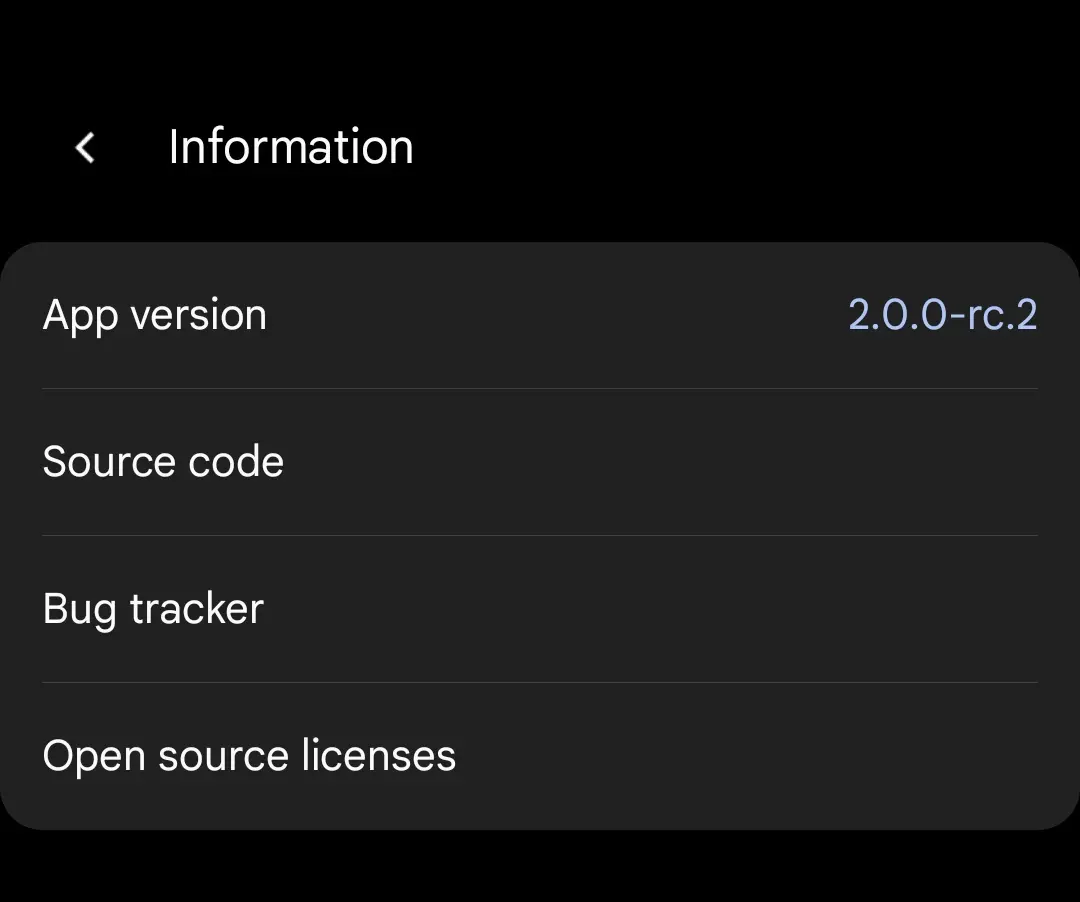Tap the Bug tracker row

[540, 609]
